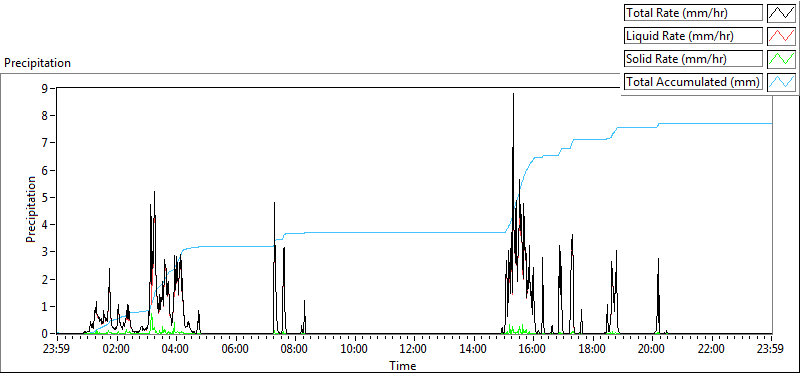Select the Solid Rate (mm/hr) legend label
The width and height of the screenshot is (800, 373).
pyautogui.click(x=694, y=59)
